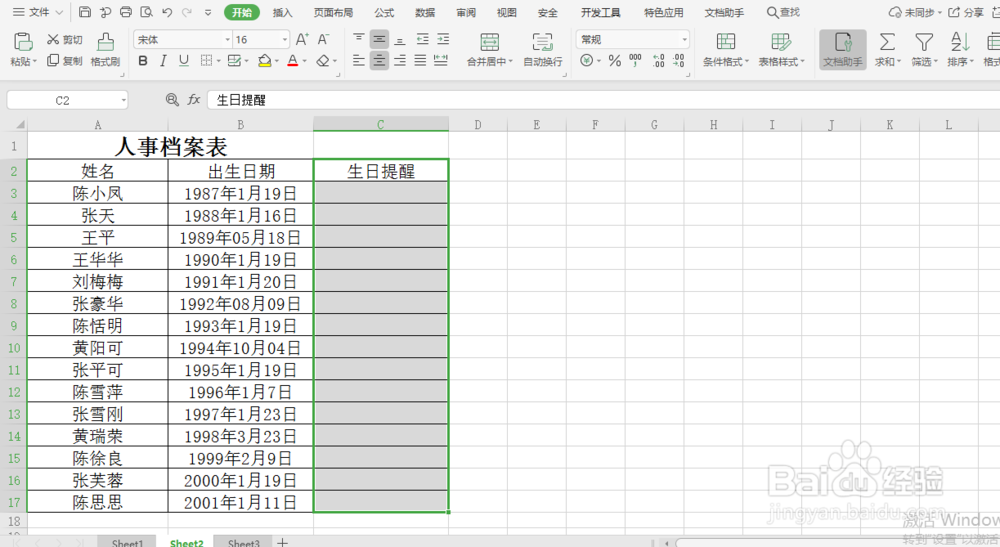This screenshot has width=1000, height=547.
Task: Switch to the 插入 Insert tab
Action: coord(282,12)
